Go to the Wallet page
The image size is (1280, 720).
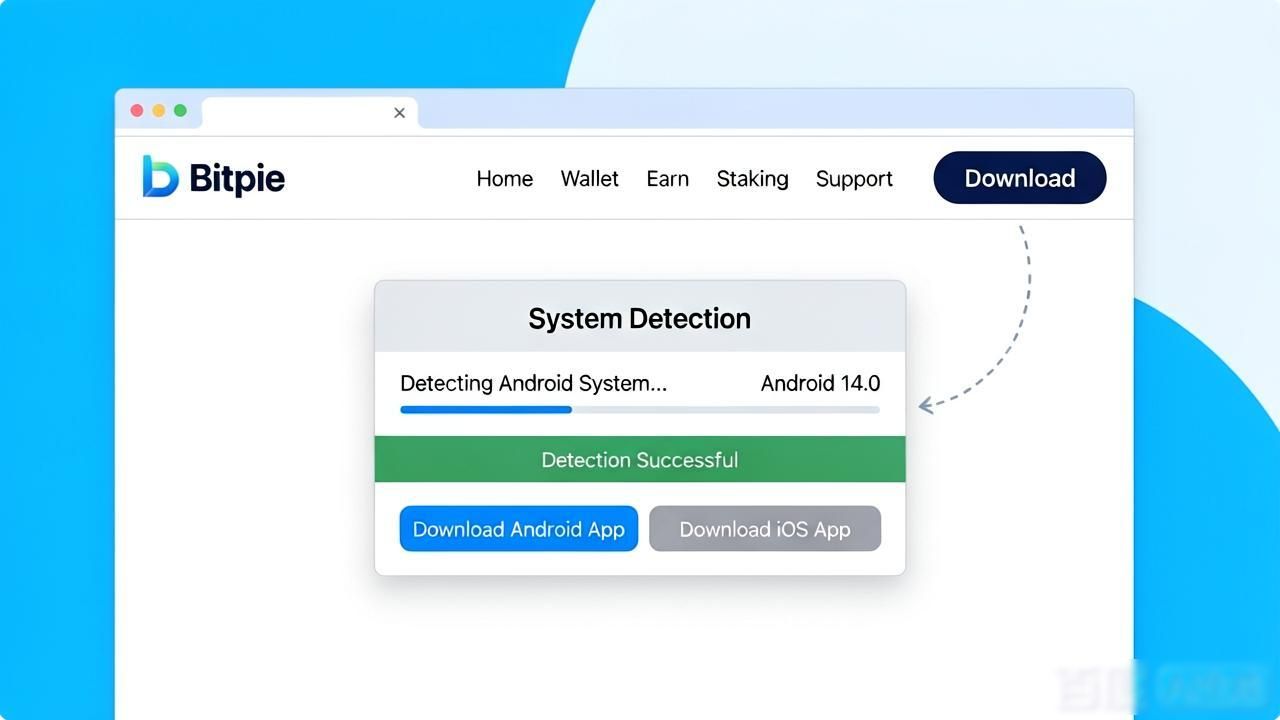coord(590,179)
